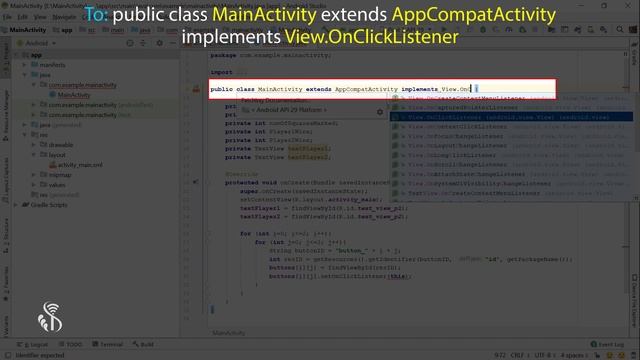The width and height of the screenshot is (640, 360).
Task: Expand the folded import block
Action: (241, 72)
